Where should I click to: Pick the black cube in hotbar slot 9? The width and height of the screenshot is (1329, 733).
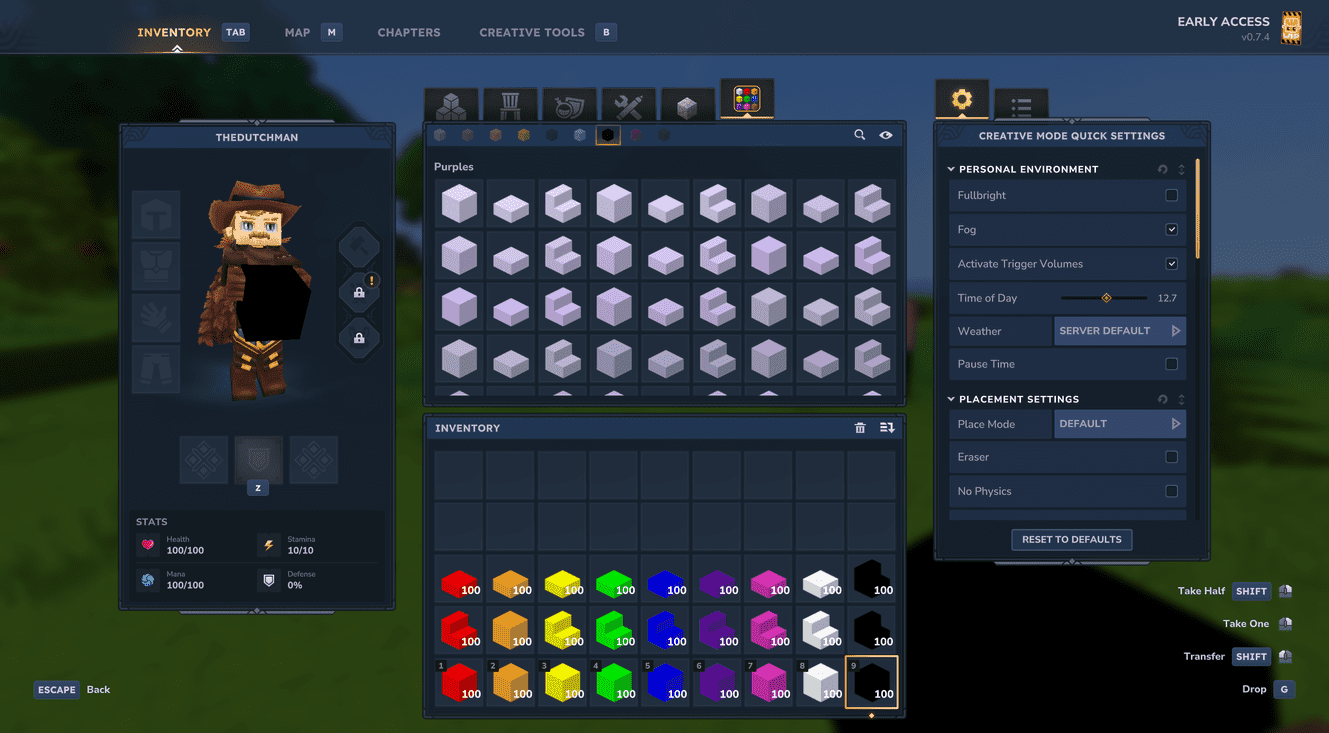point(872,682)
